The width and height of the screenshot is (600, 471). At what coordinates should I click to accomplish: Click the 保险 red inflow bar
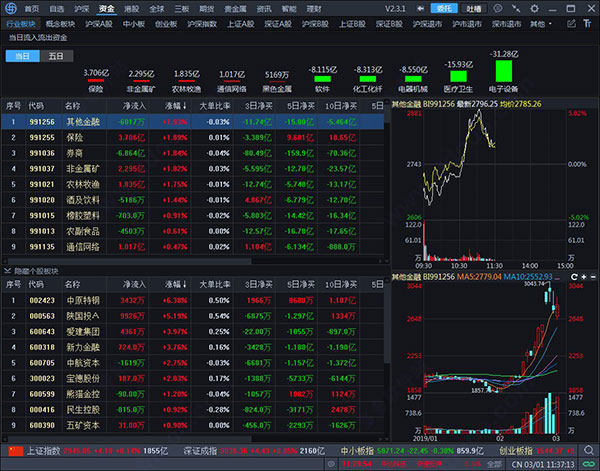[x=96, y=81]
